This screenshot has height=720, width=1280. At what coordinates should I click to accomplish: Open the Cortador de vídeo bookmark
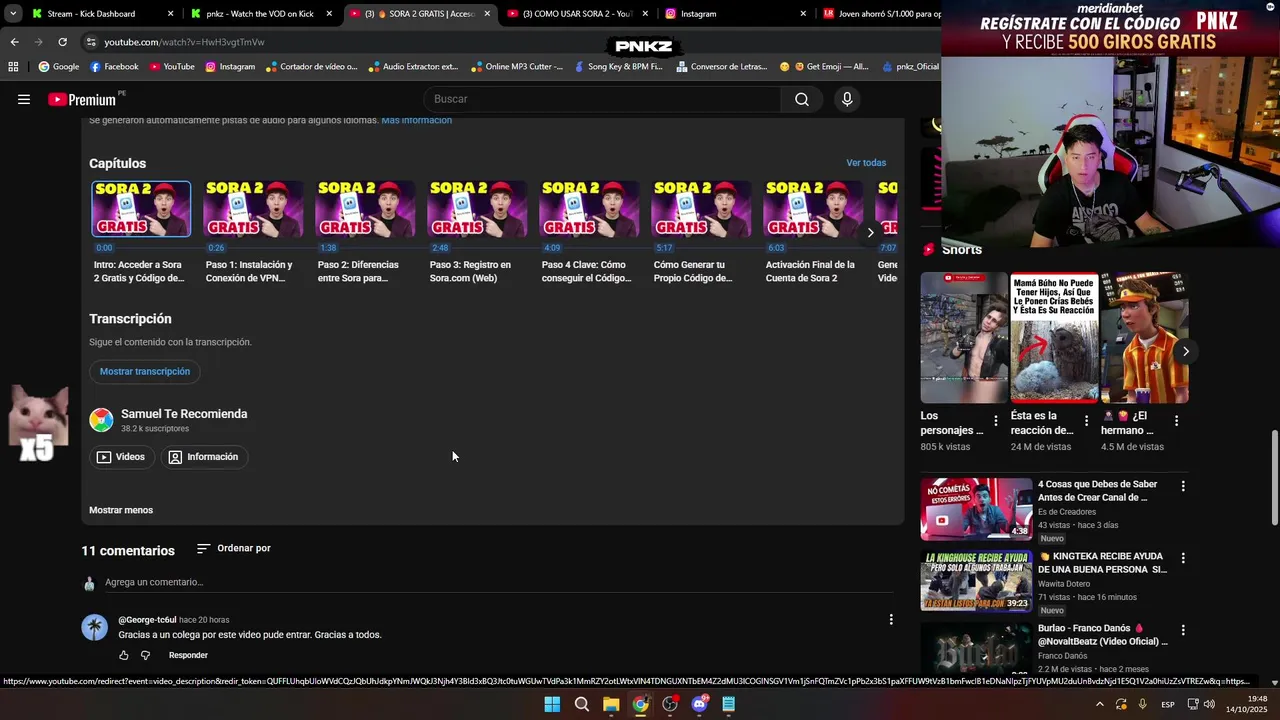tap(311, 67)
